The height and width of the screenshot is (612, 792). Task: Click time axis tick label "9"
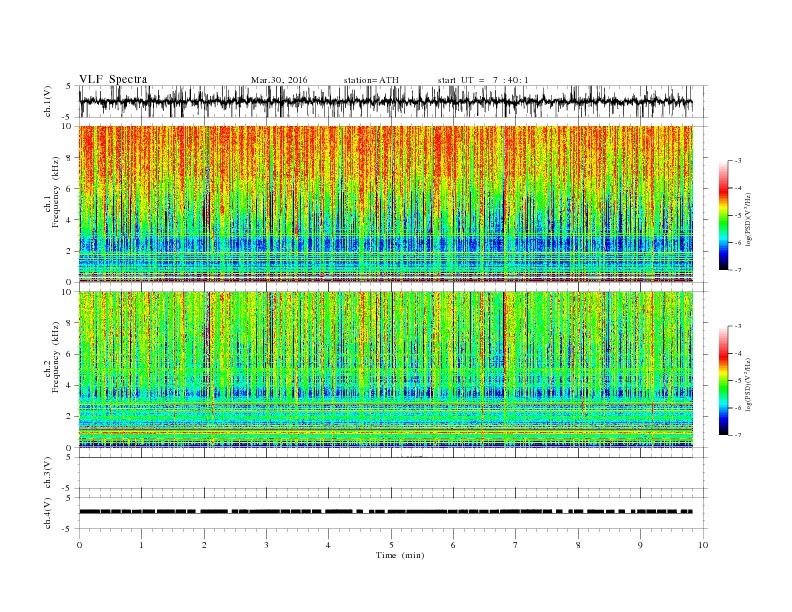640,545
